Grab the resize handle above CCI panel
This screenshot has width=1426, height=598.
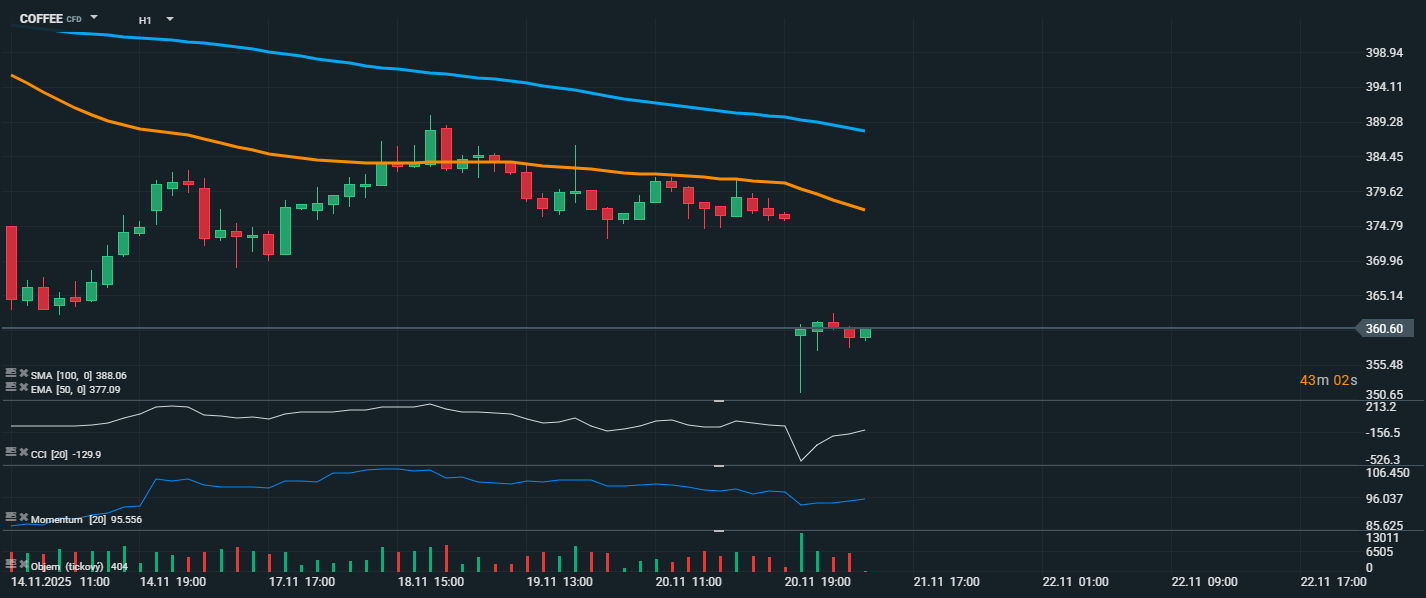tap(718, 401)
